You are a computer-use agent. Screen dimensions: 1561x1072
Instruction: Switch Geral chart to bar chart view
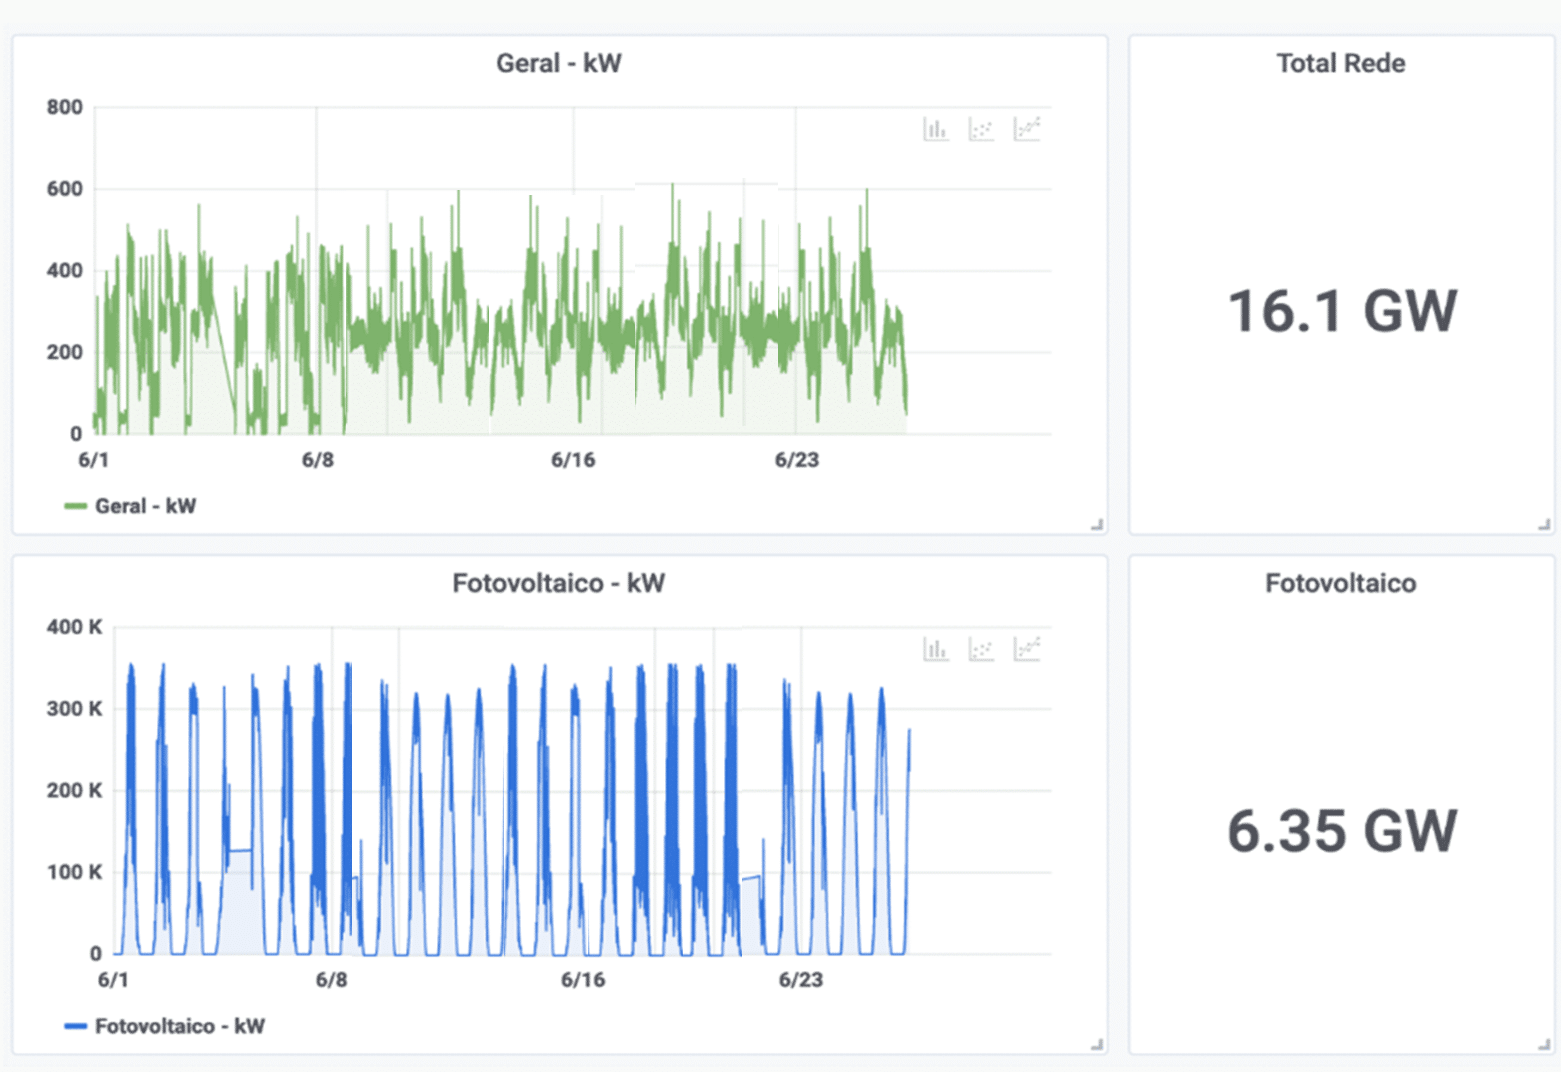pyautogui.click(x=935, y=129)
